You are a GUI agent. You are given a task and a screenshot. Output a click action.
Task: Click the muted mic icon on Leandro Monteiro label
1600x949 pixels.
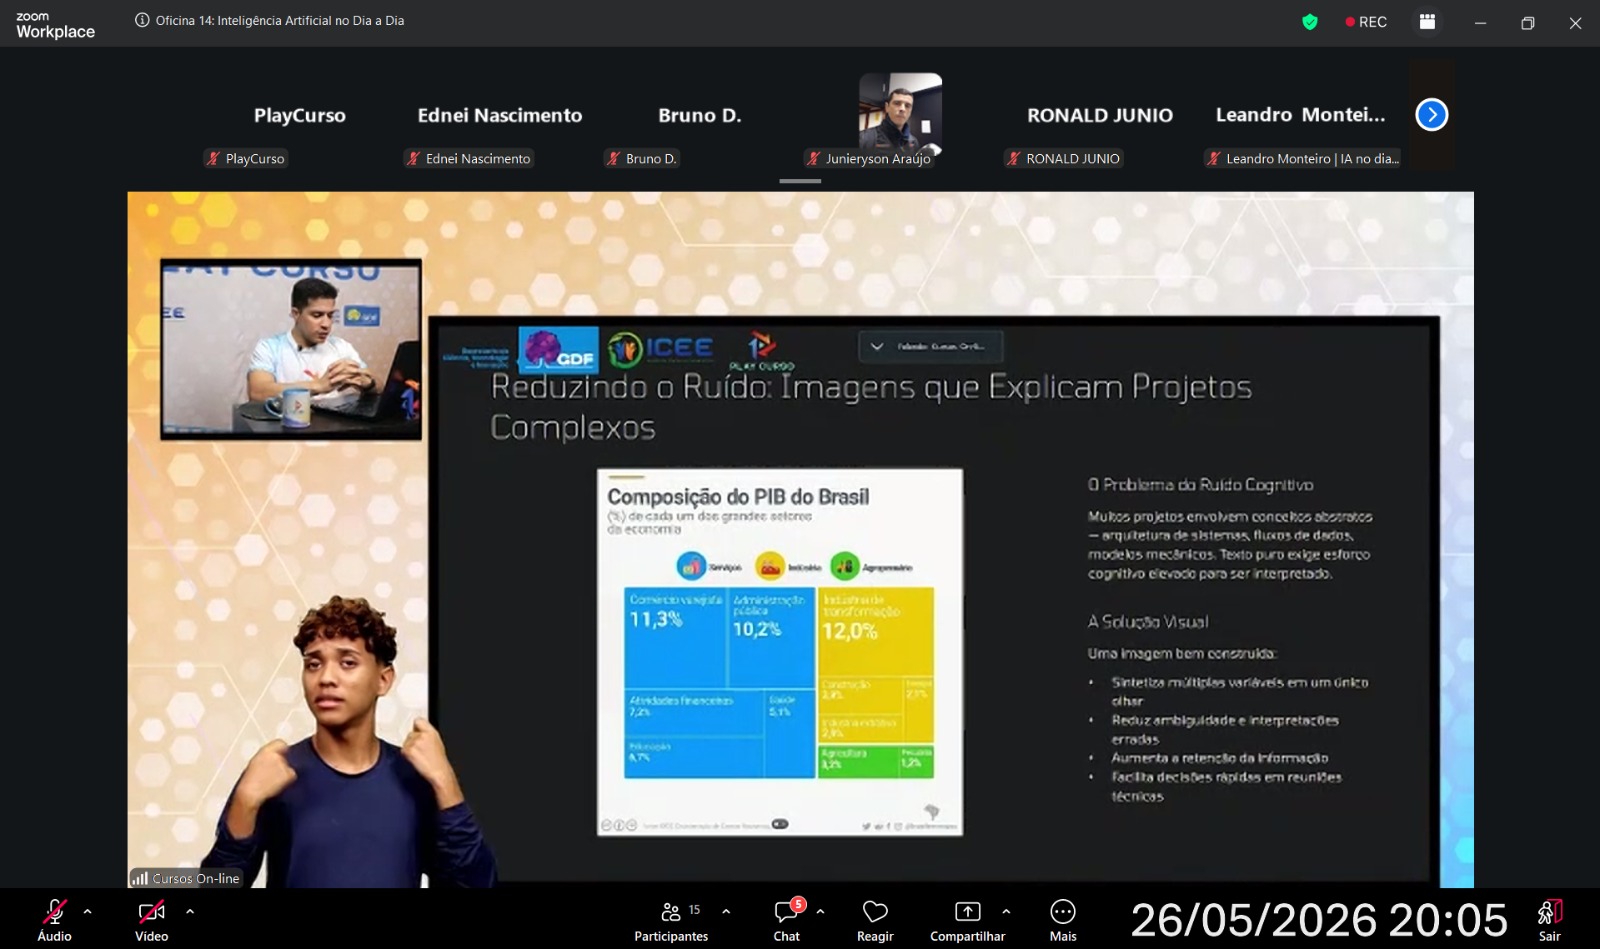pyautogui.click(x=1213, y=158)
